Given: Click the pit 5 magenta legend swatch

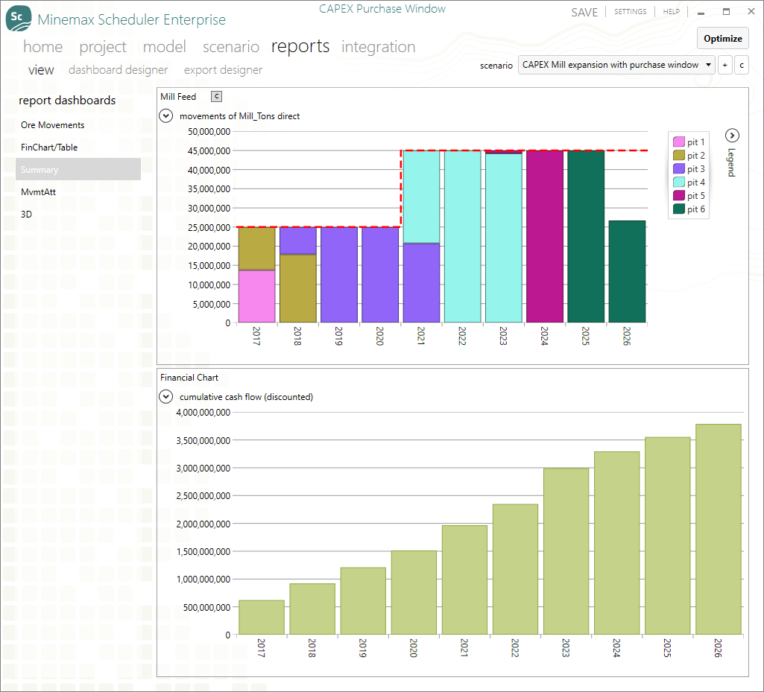Looking at the screenshot, I should tap(679, 195).
